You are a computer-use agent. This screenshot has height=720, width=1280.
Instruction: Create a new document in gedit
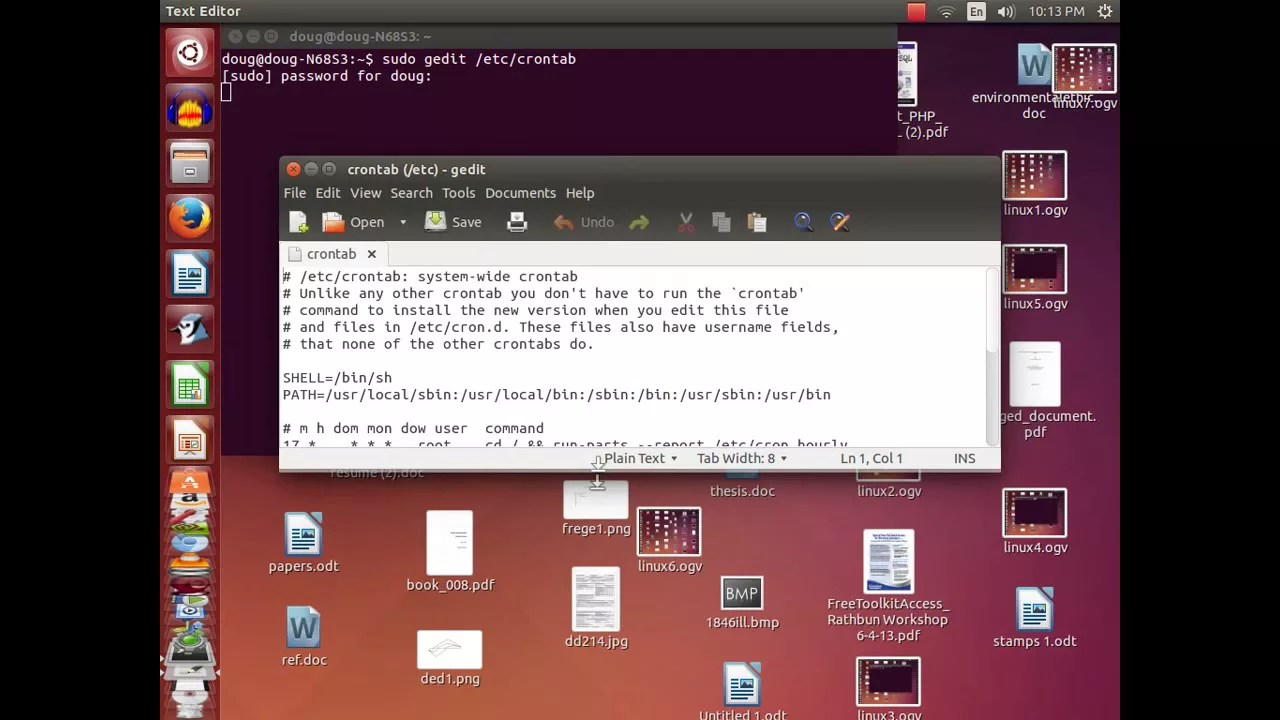[x=298, y=222]
